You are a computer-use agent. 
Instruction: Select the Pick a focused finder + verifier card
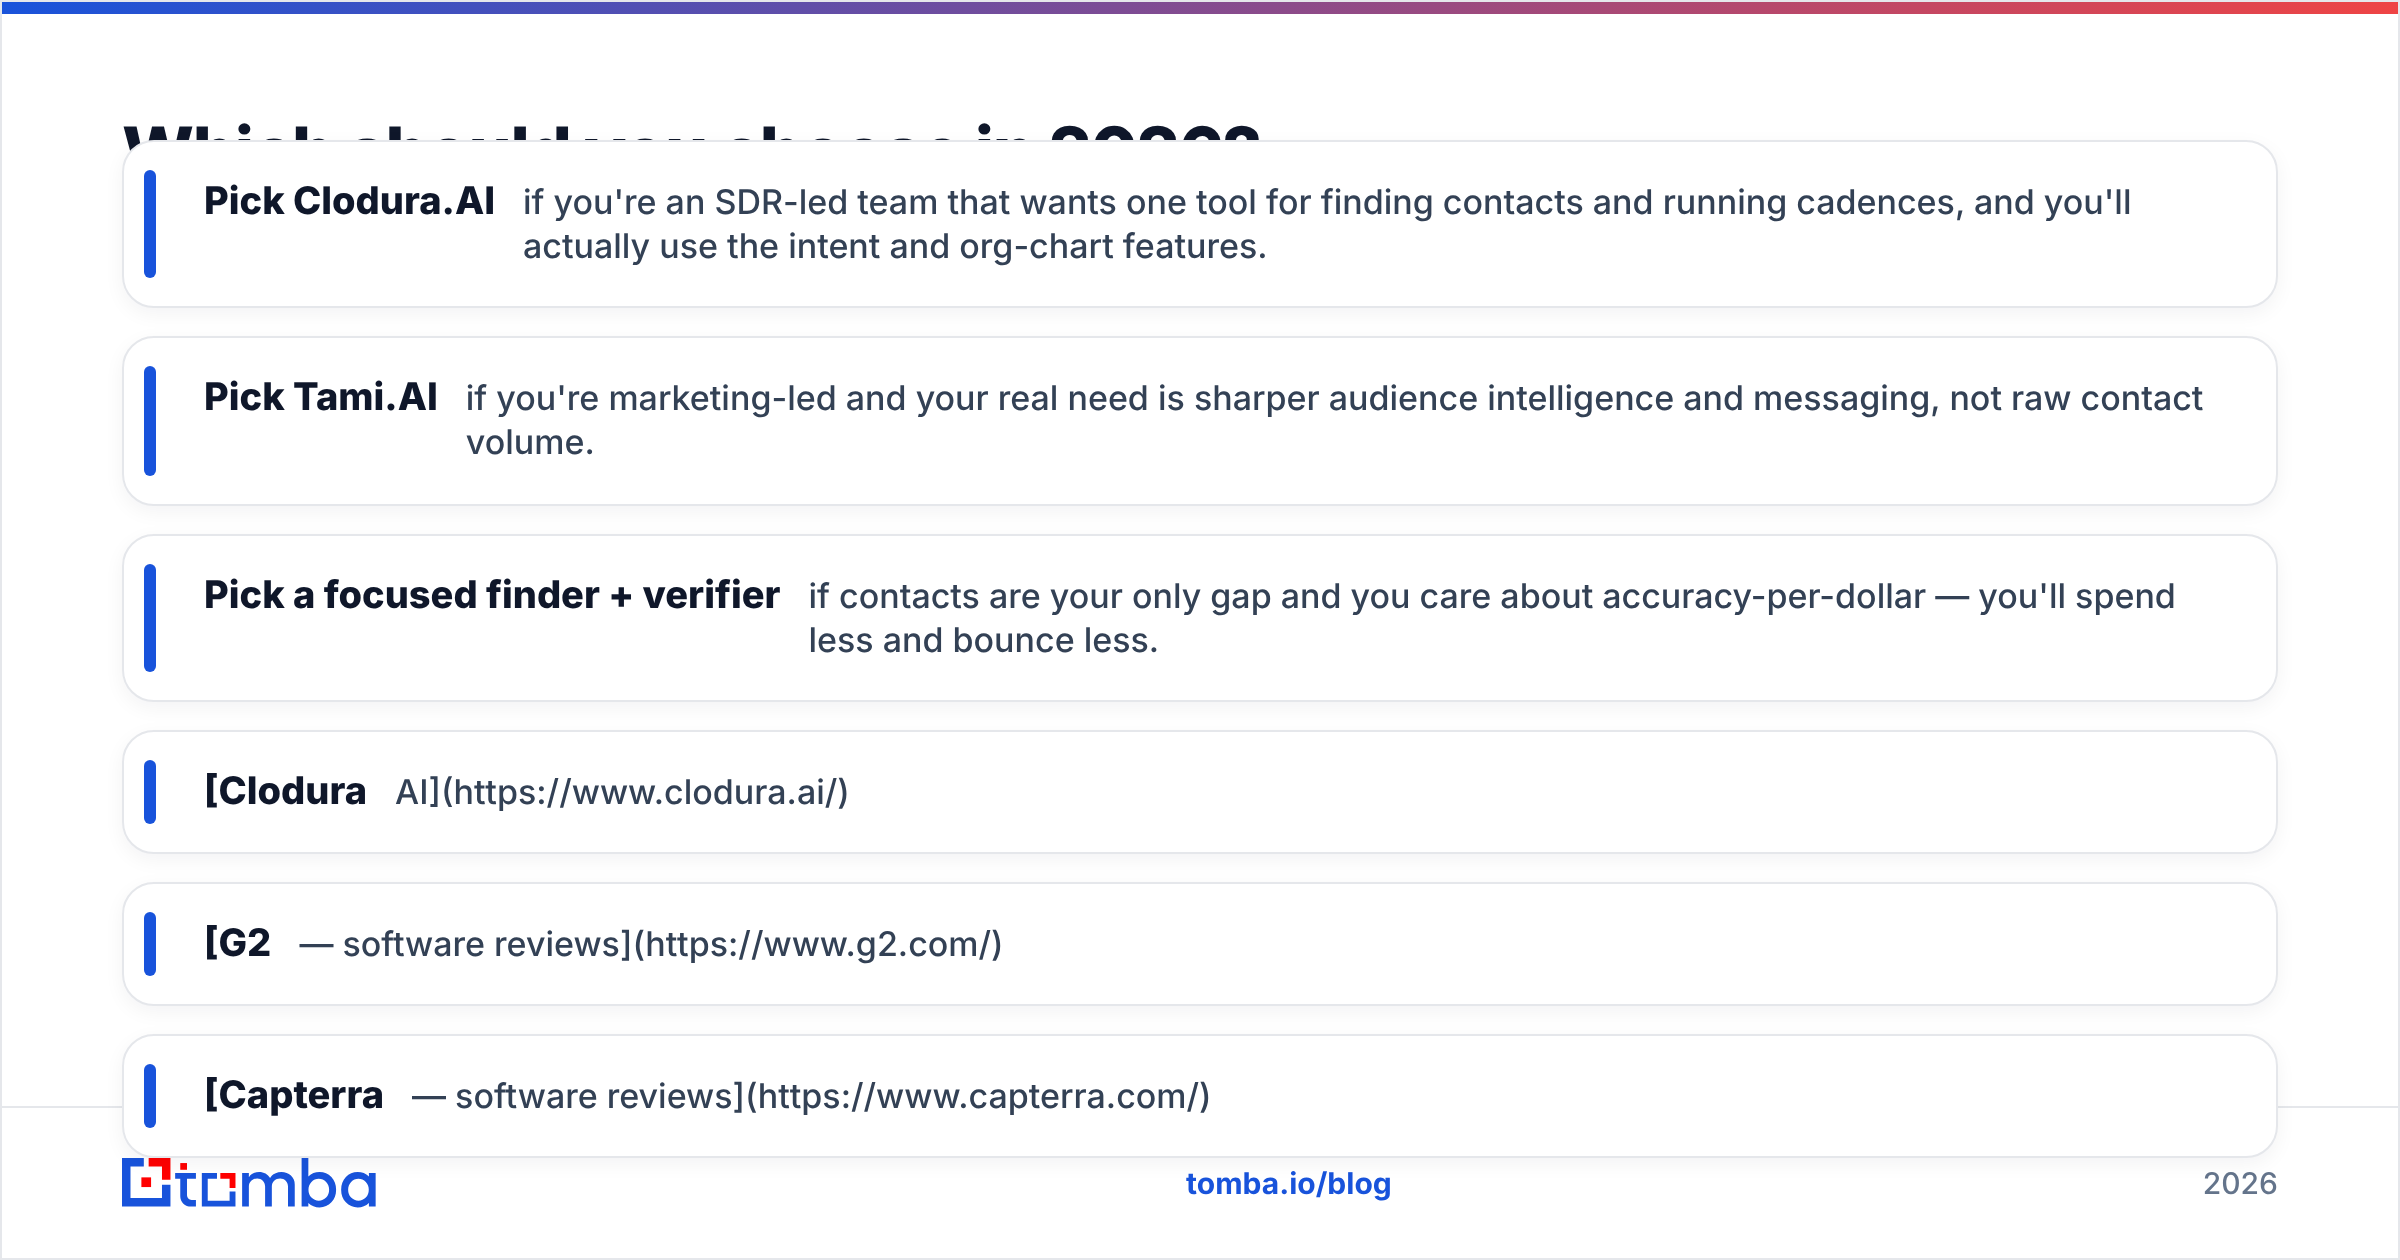[1200, 618]
